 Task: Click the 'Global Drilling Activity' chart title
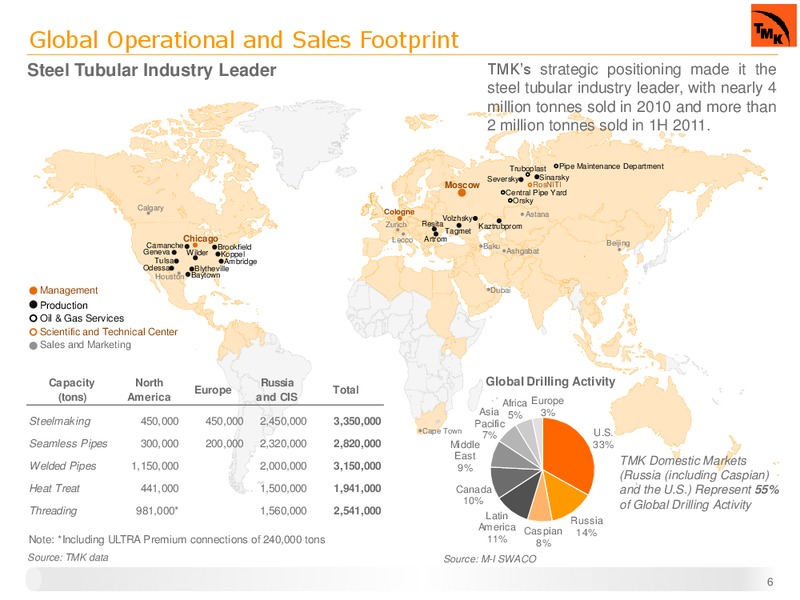point(550,382)
